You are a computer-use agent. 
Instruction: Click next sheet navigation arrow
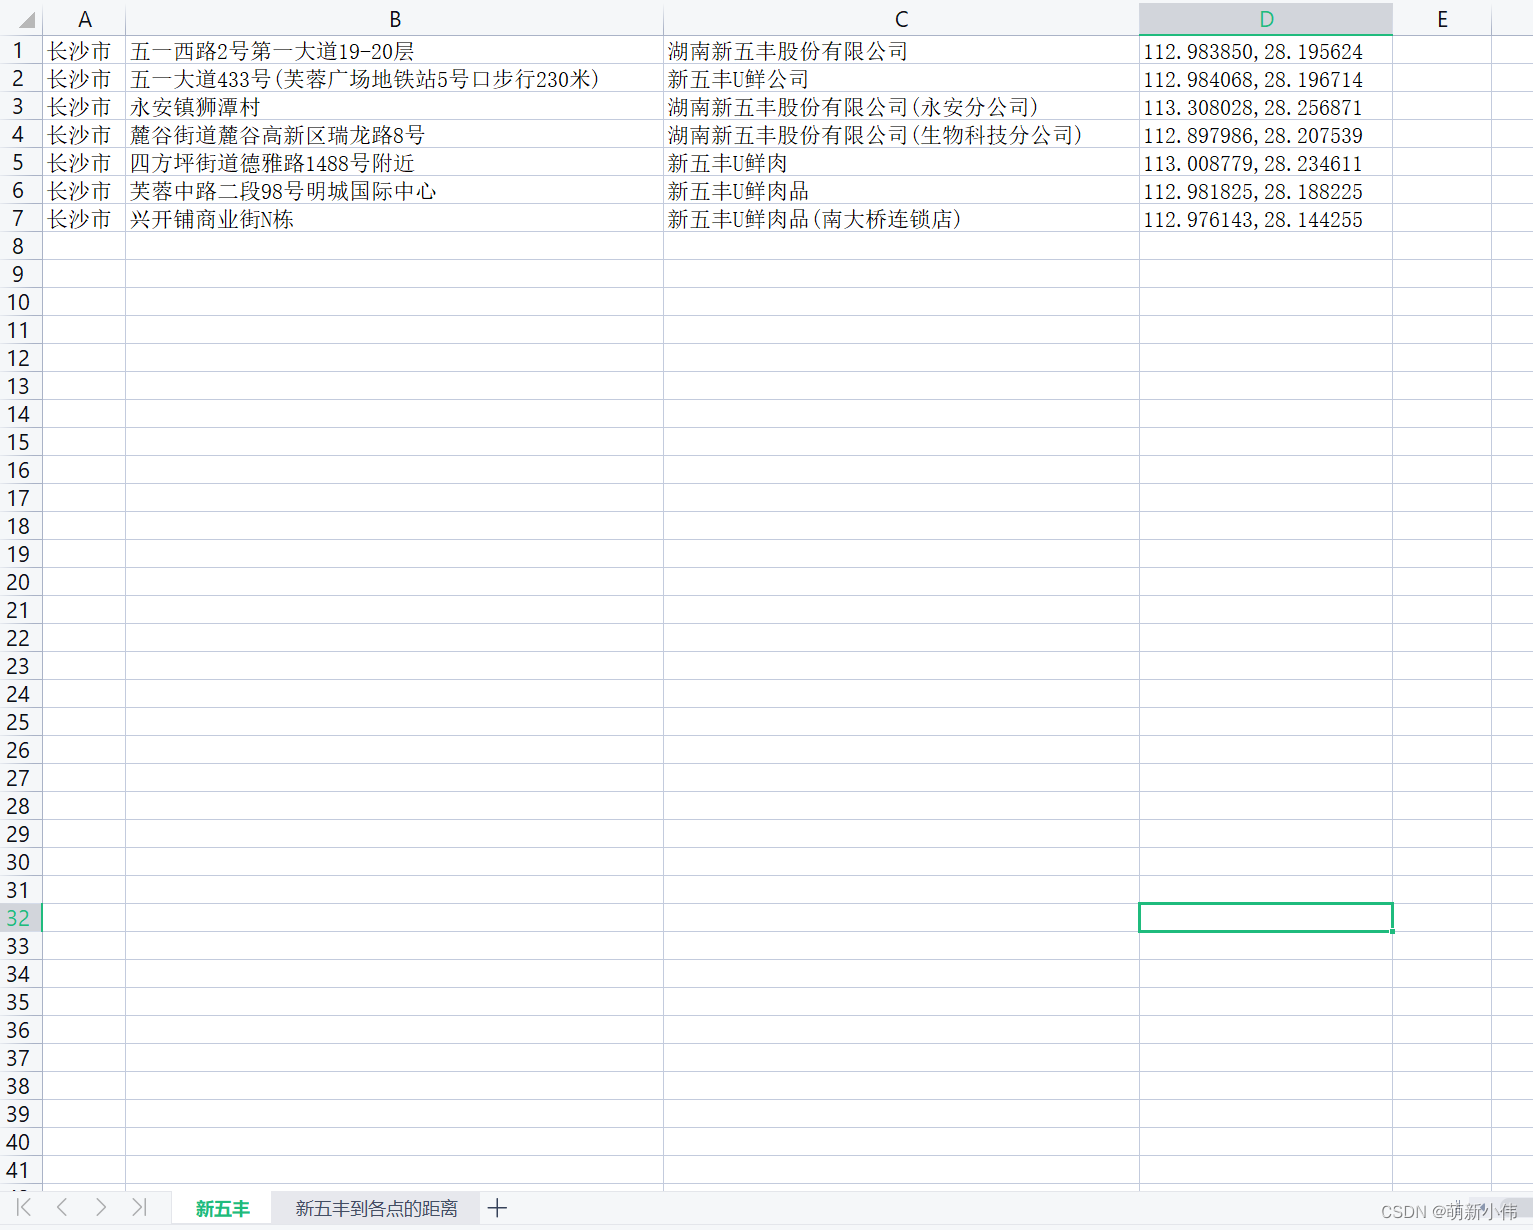(x=100, y=1207)
